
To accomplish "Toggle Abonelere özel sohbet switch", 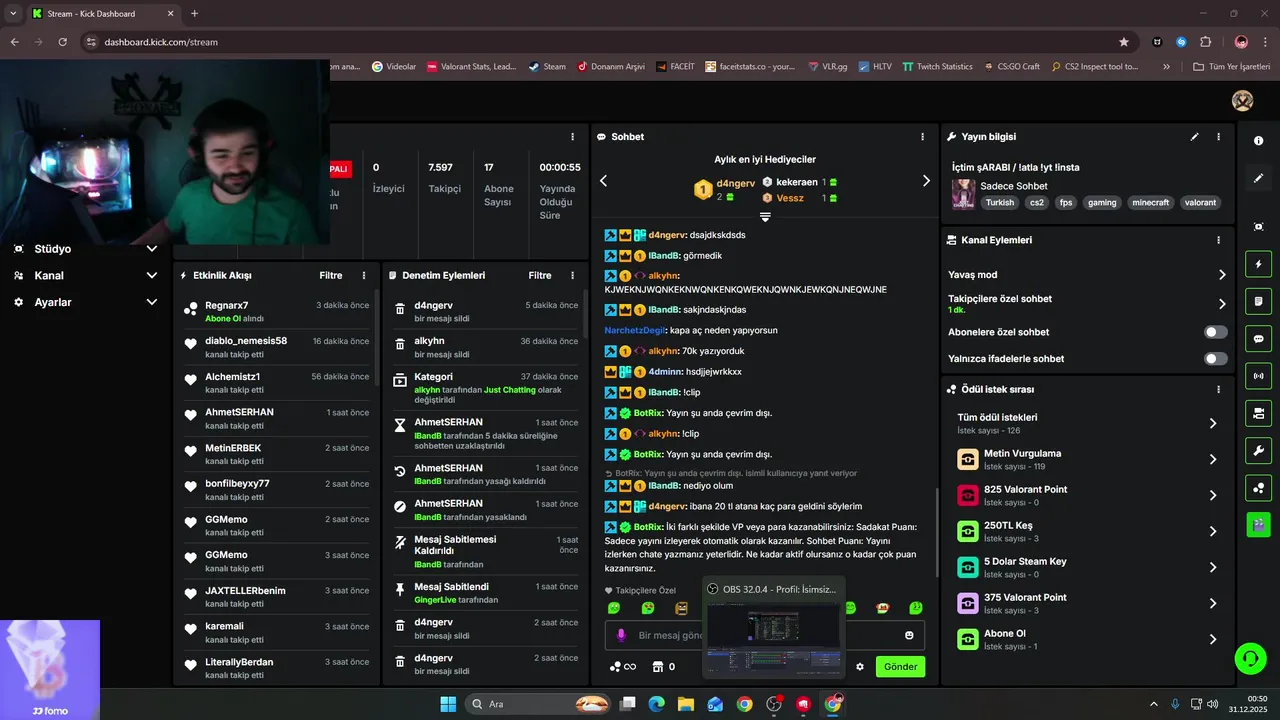I will click(x=1216, y=332).
